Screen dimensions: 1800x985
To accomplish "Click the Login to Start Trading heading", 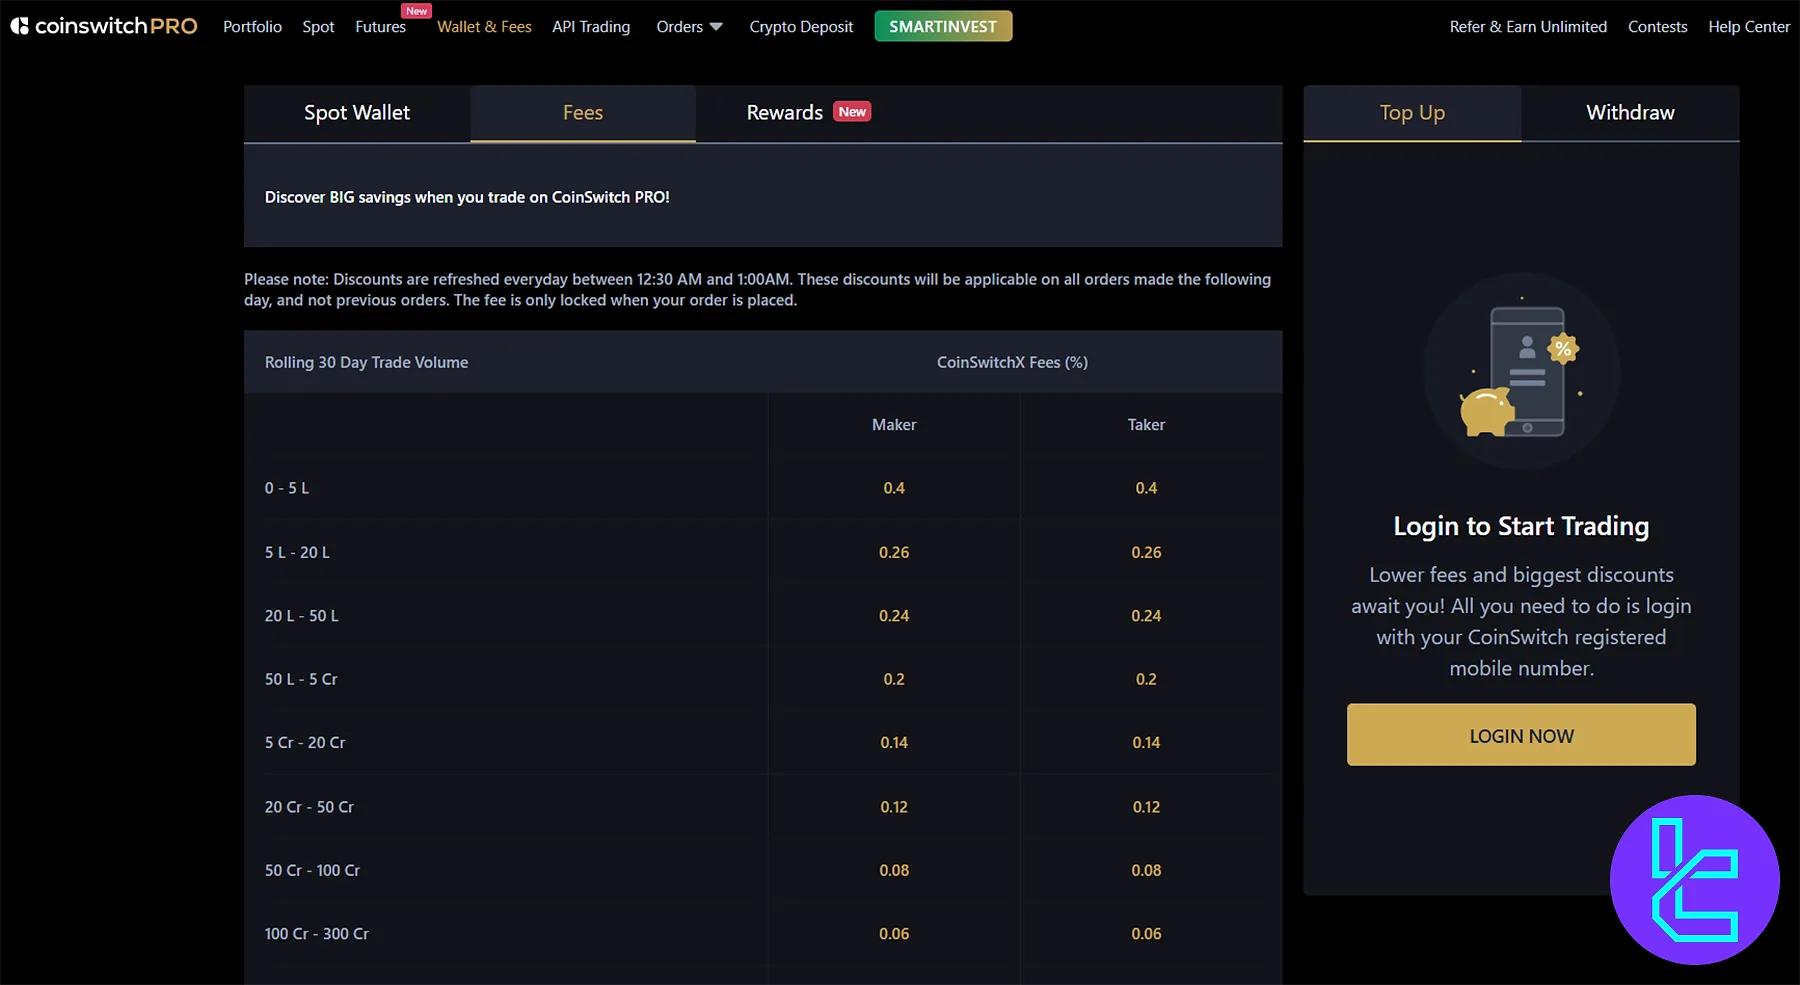I will [x=1521, y=526].
